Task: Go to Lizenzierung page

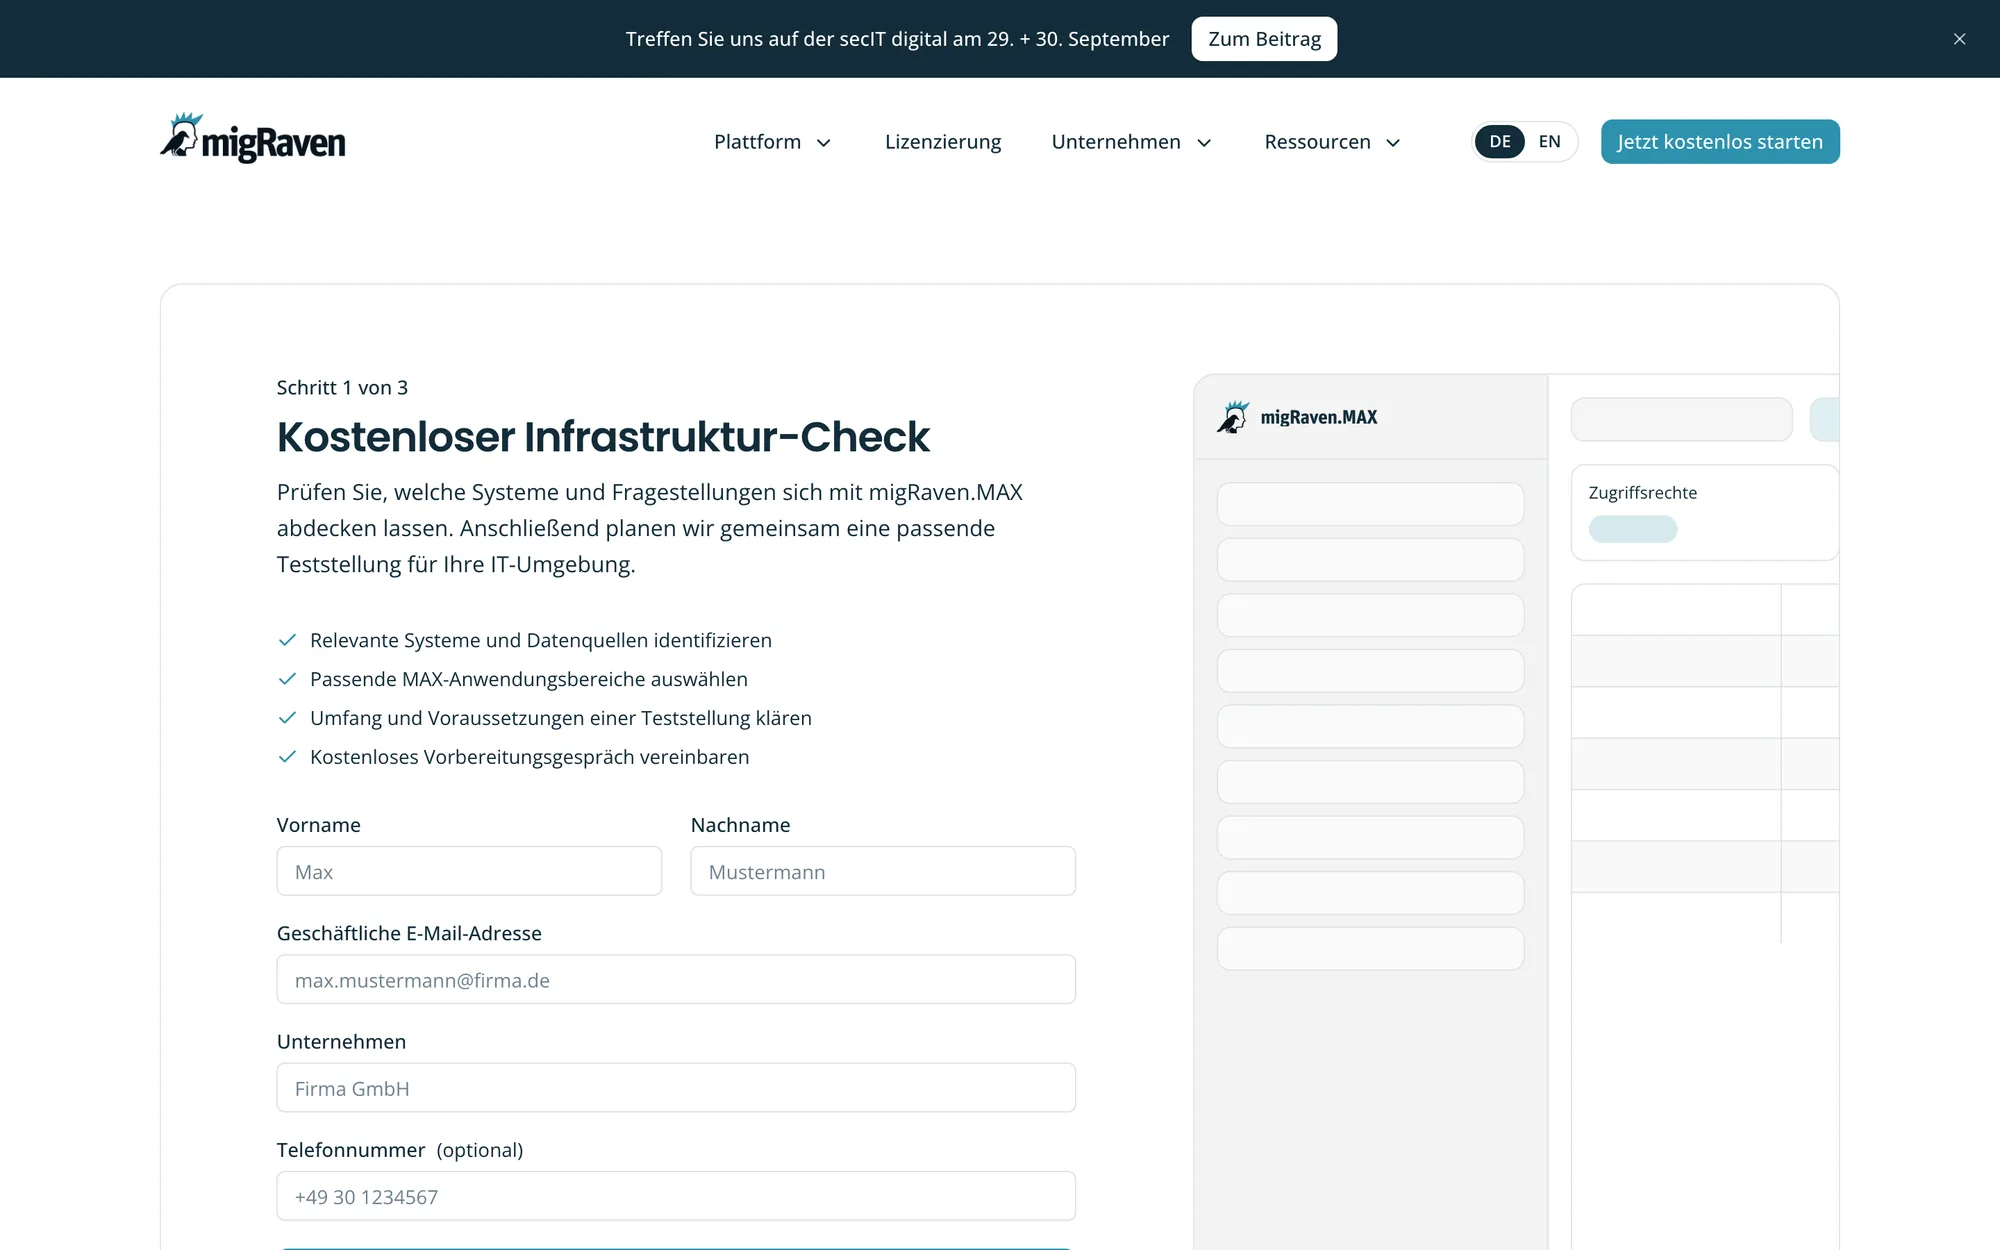Action: (x=943, y=142)
